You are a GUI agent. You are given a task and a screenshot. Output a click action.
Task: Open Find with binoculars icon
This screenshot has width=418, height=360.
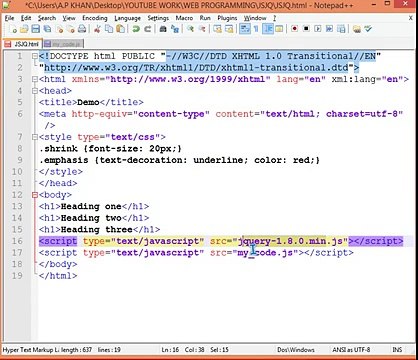click(163, 29)
